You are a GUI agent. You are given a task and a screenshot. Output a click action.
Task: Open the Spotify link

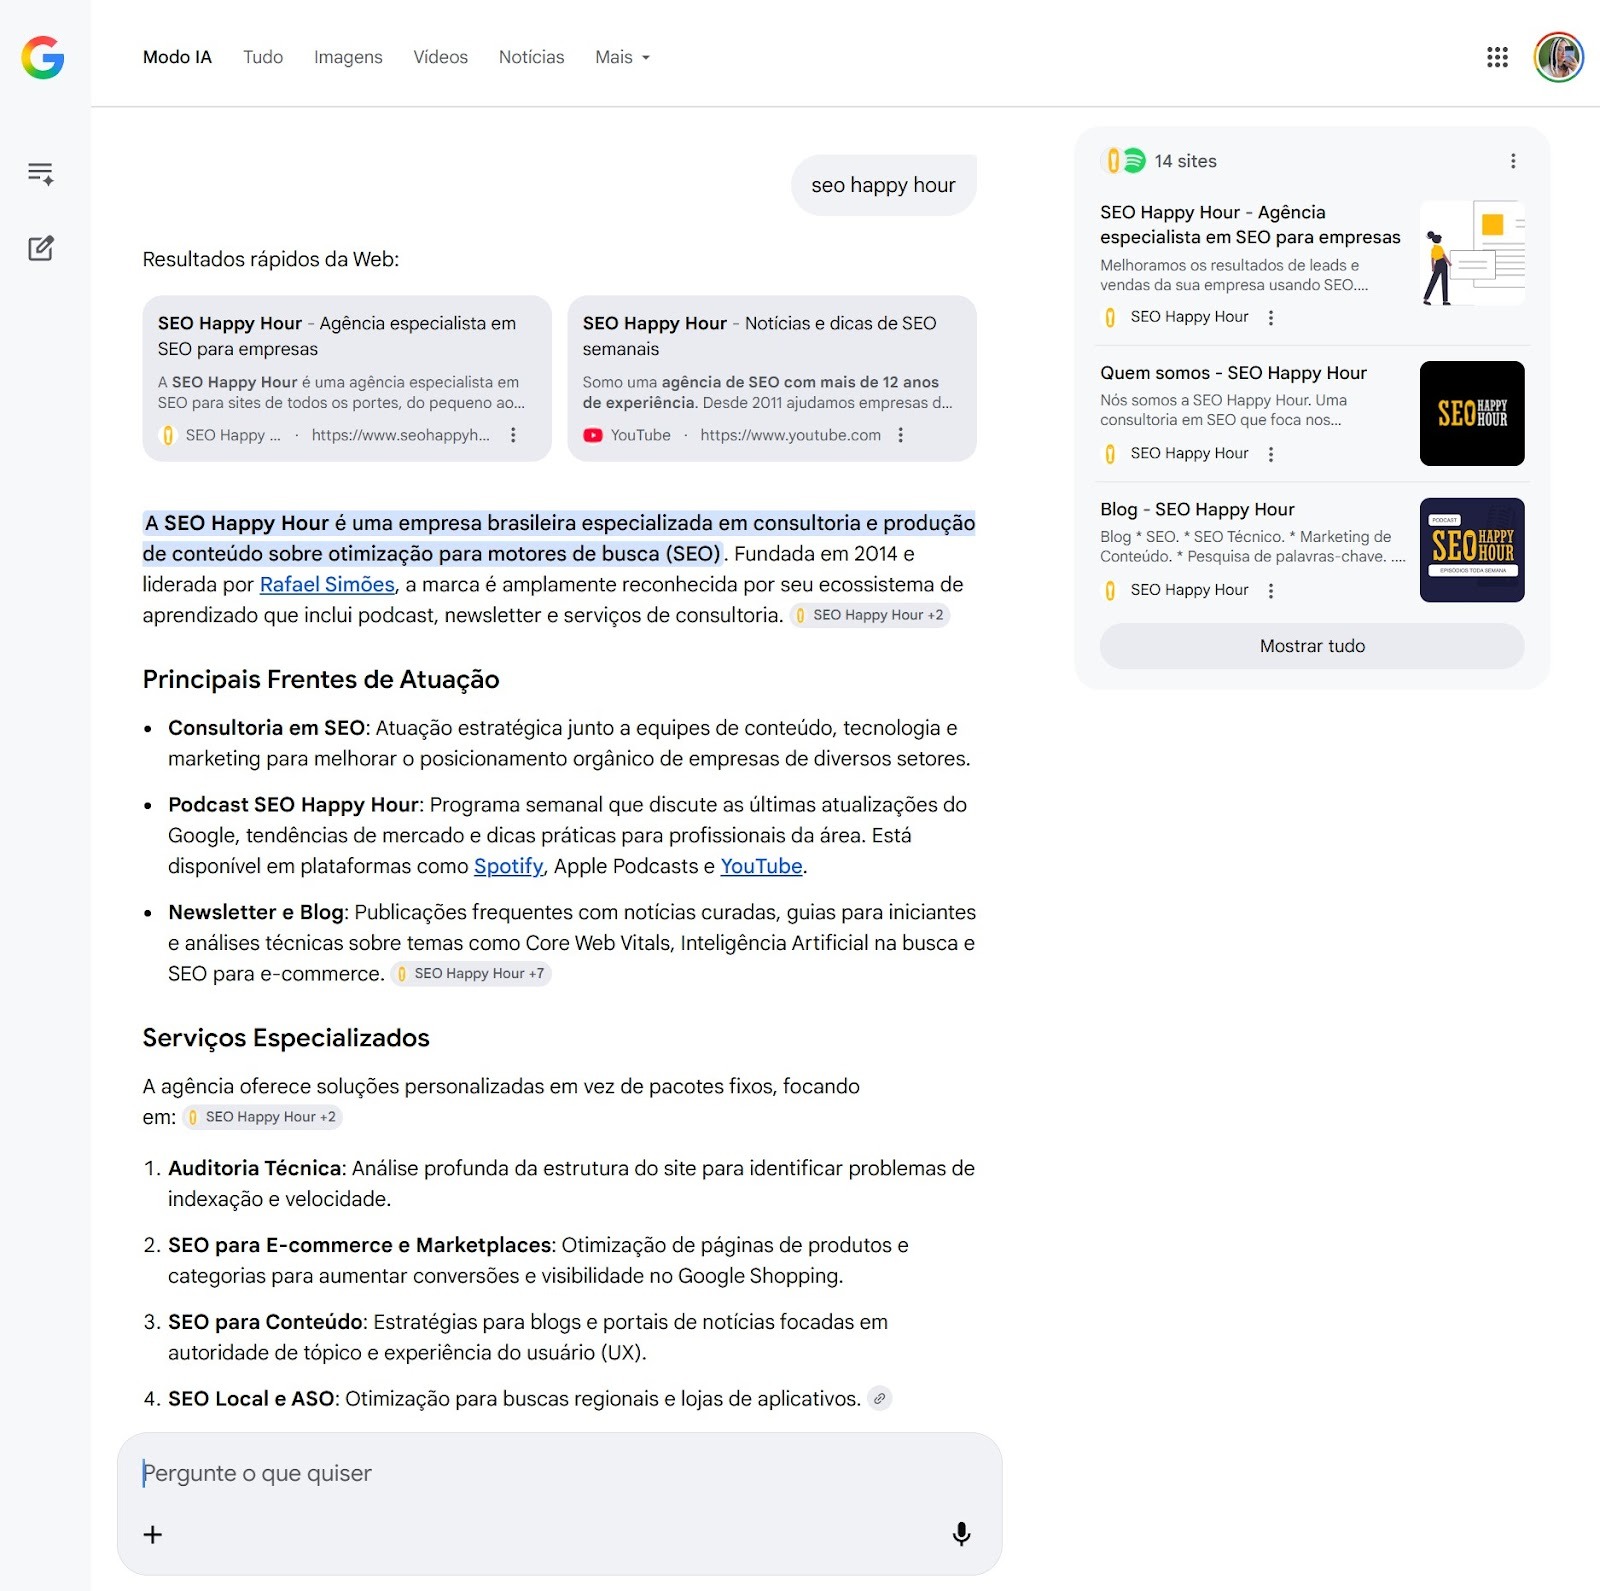point(508,867)
